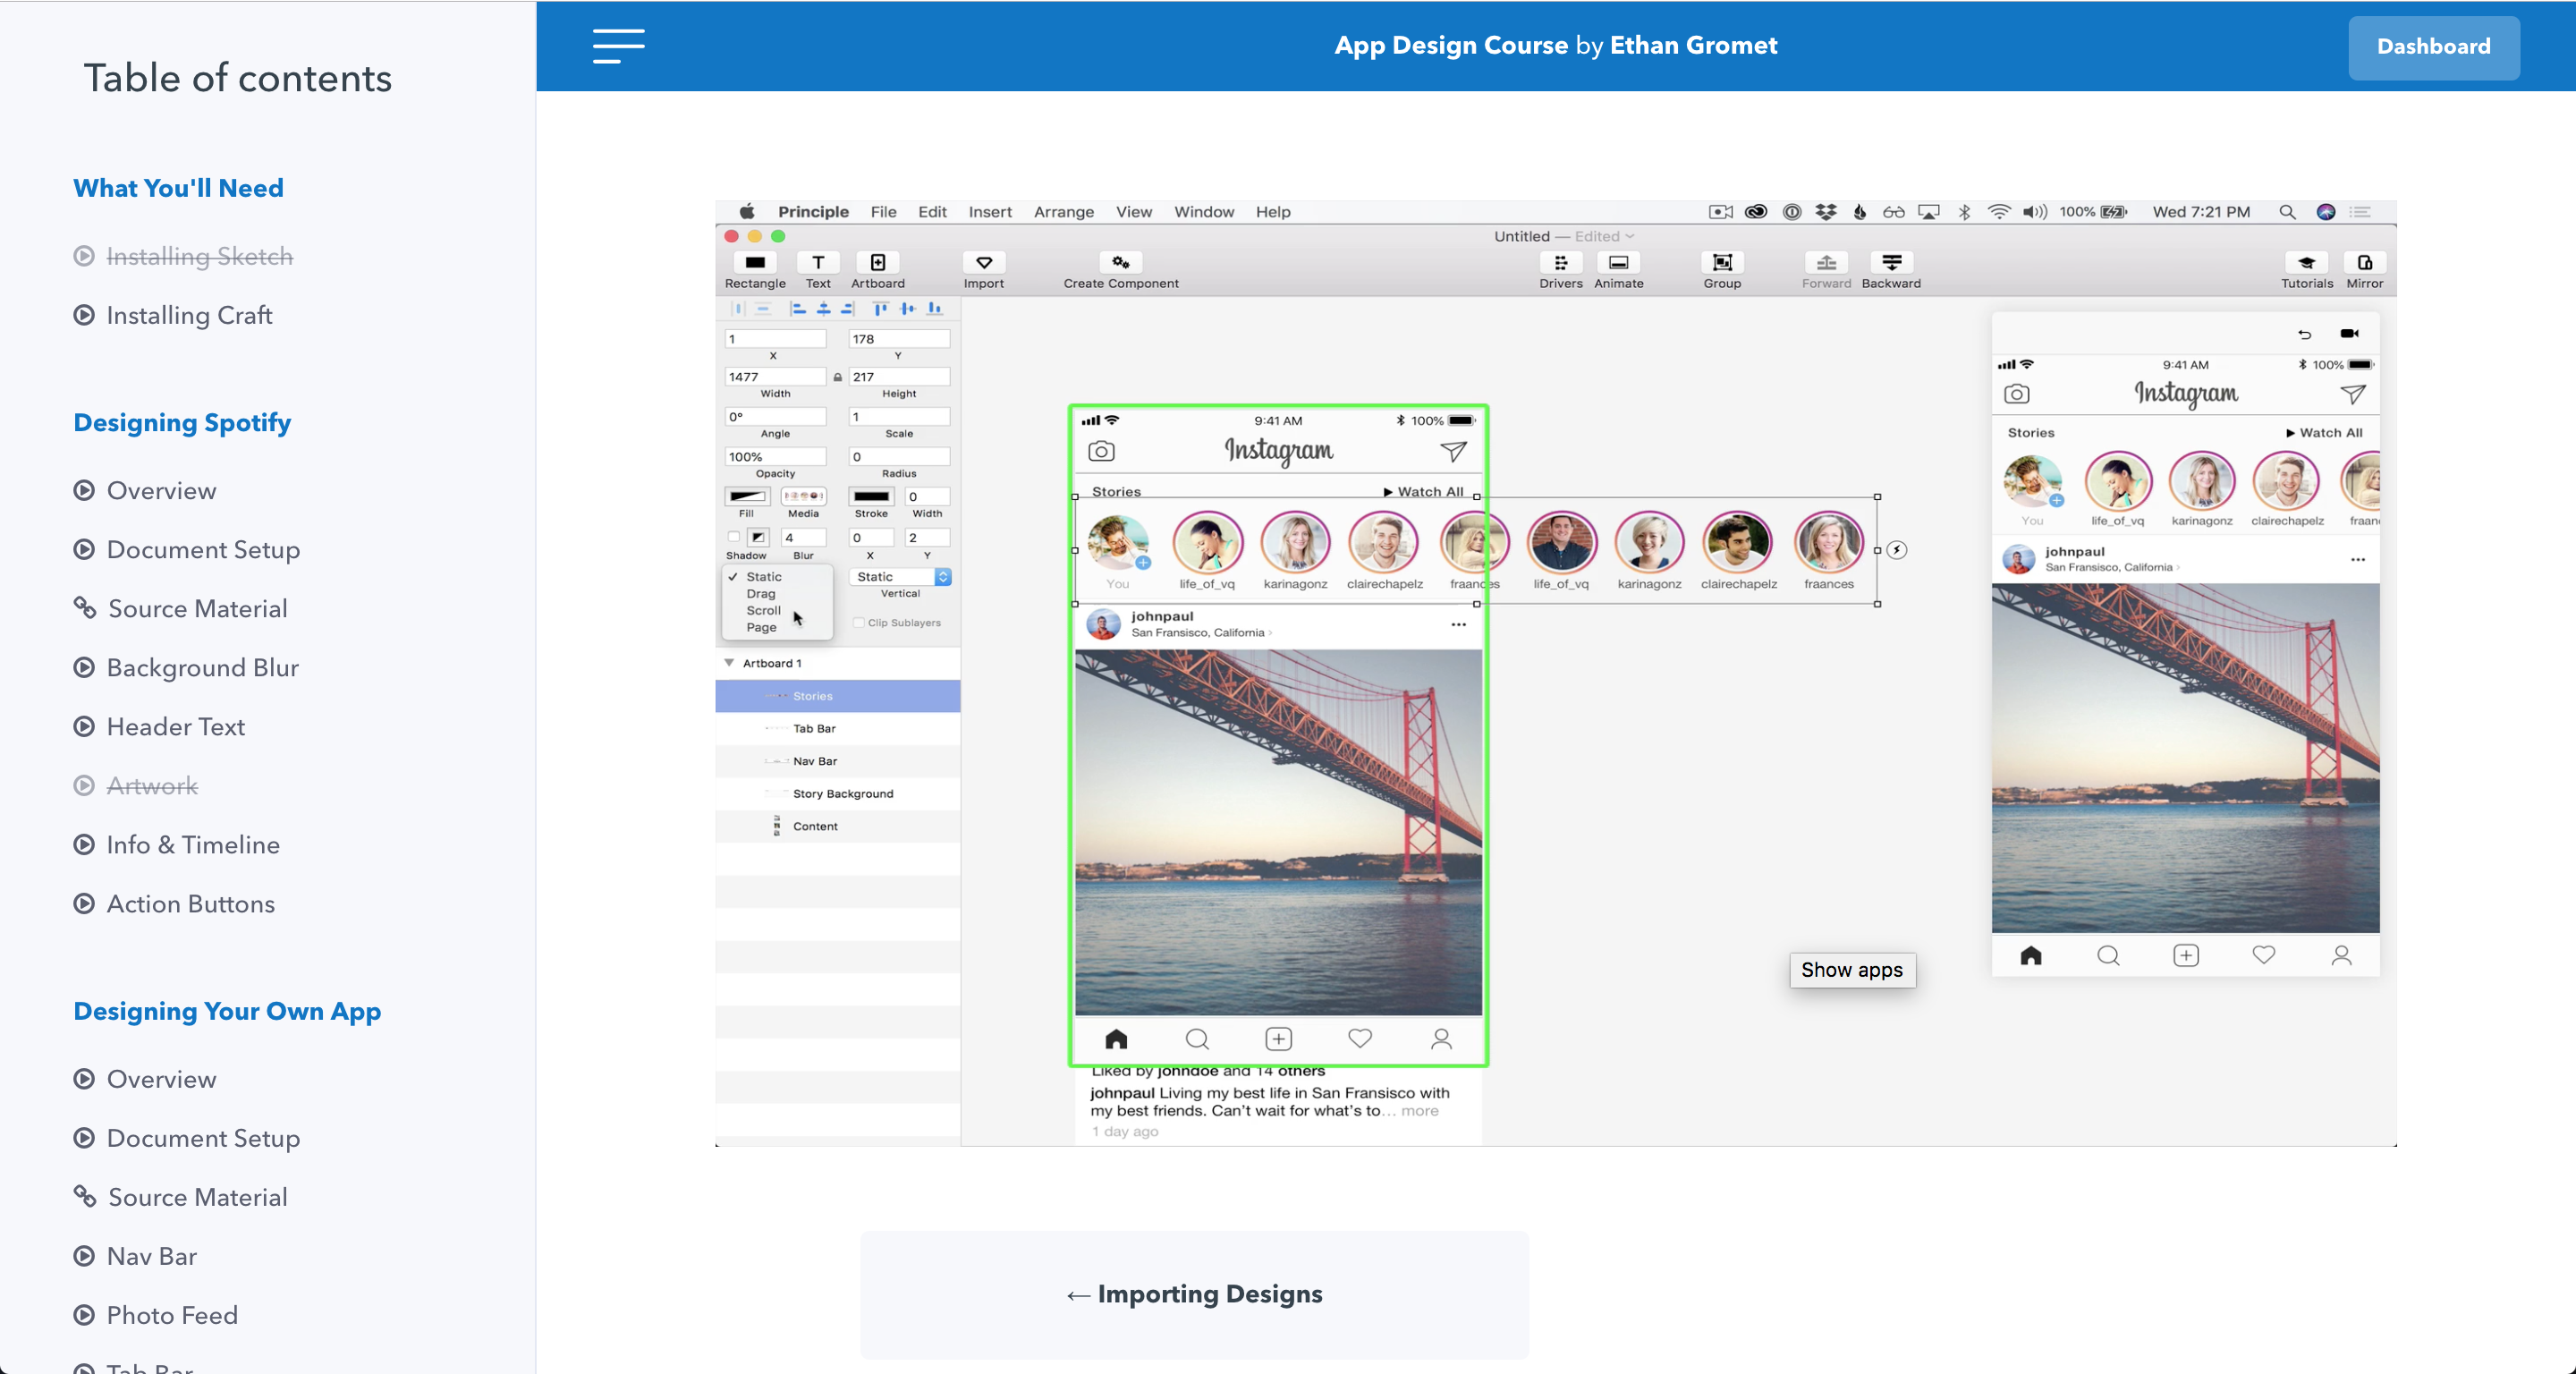
Task: Toggle the width/height aspect ratio lock
Action: click(x=836, y=377)
